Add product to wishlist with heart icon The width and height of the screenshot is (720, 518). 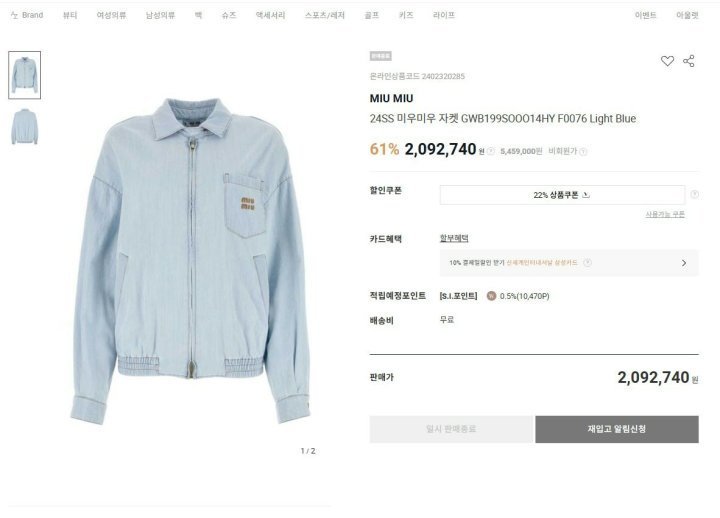667,61
